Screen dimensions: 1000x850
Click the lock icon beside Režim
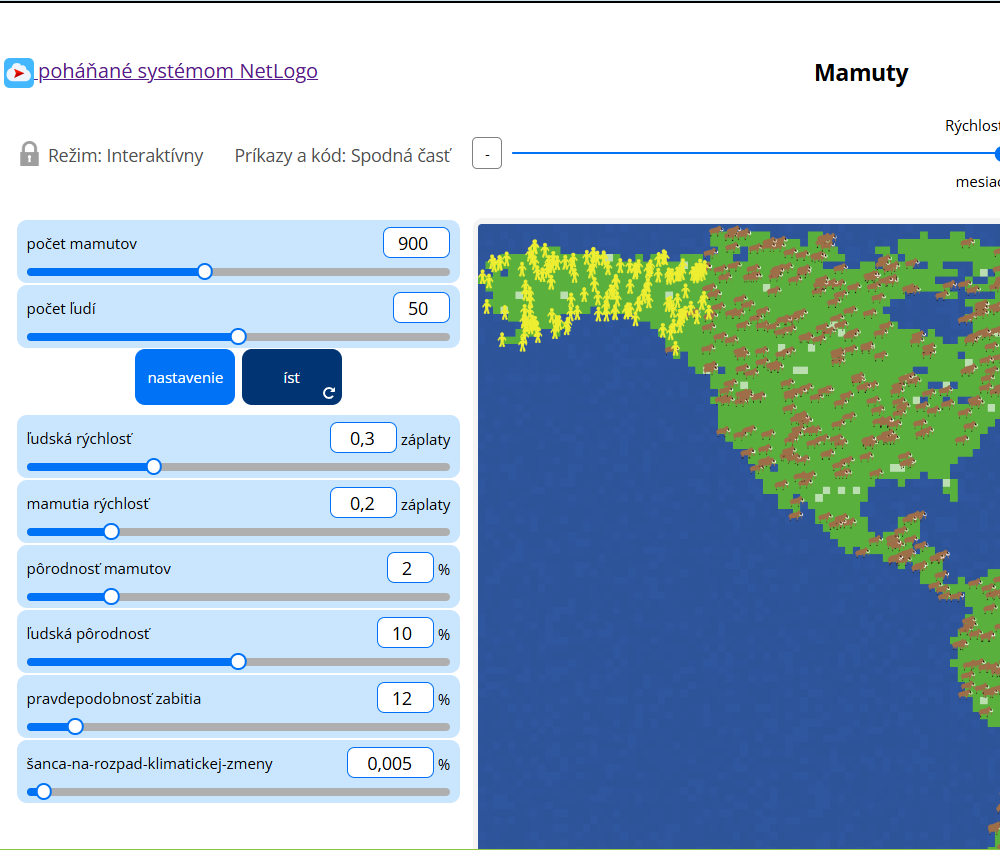click(29, 154)
